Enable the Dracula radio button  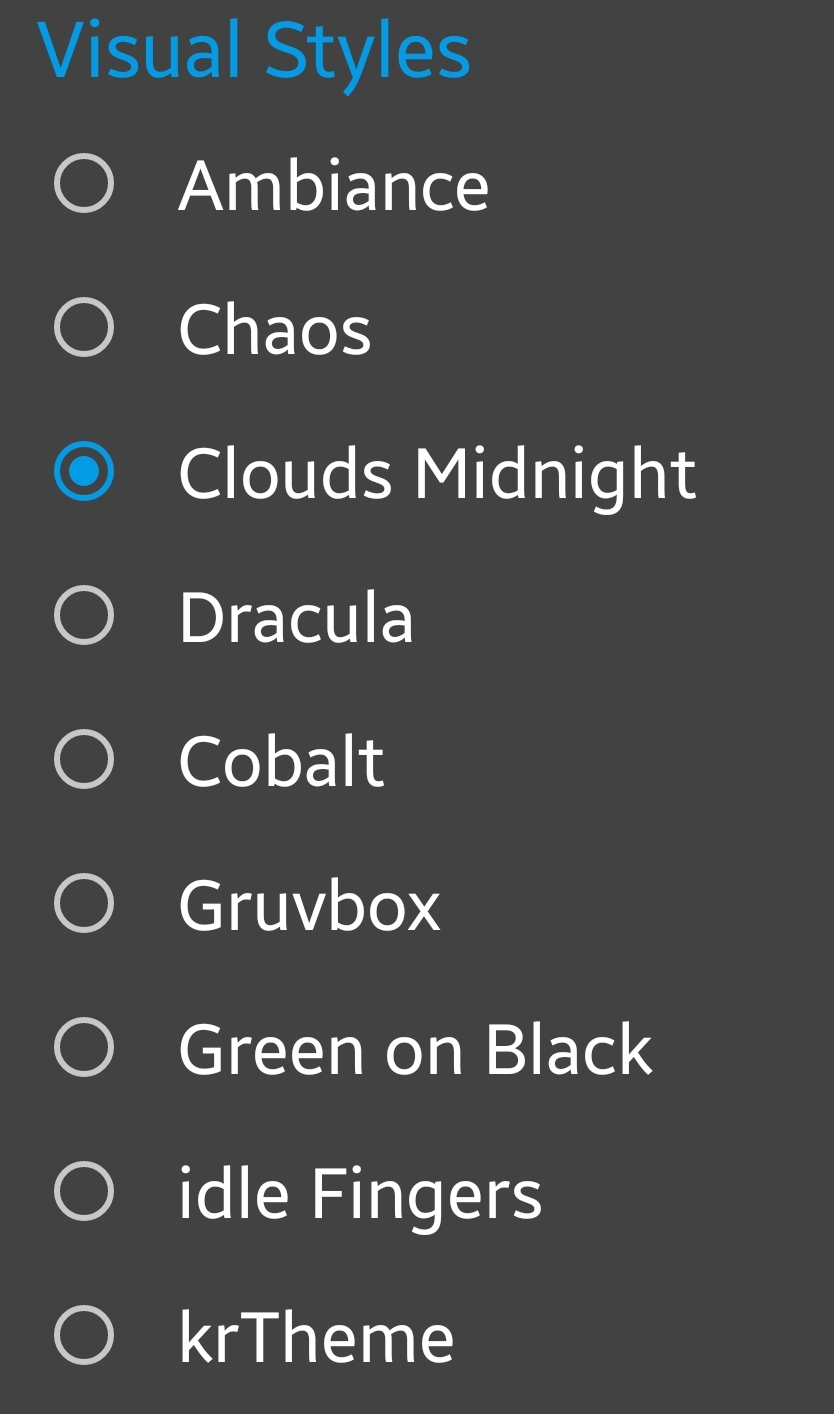pos(84,615)
